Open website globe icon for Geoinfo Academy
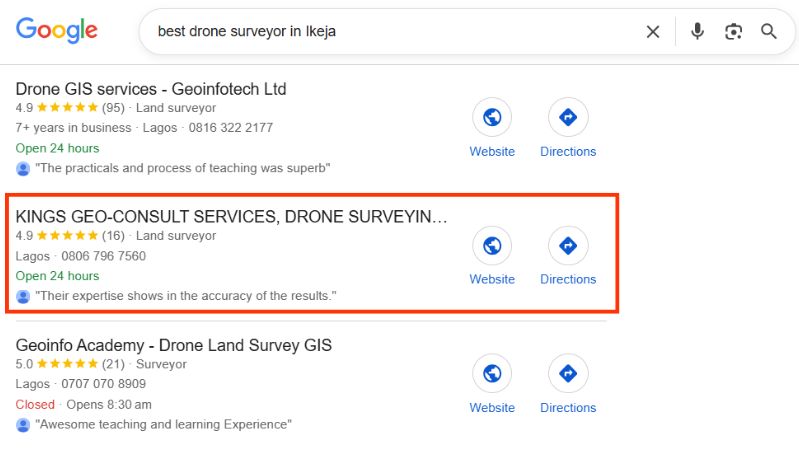 (492, 373)
